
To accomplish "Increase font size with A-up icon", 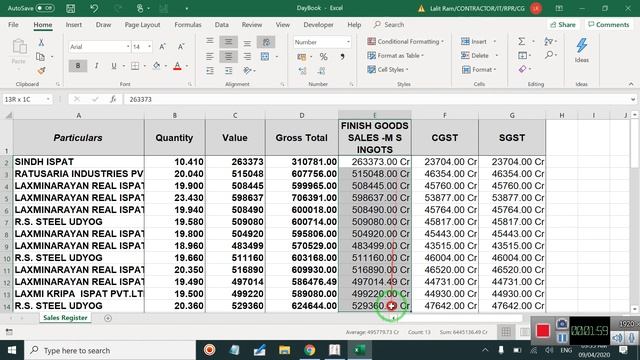I will [162, 47].
